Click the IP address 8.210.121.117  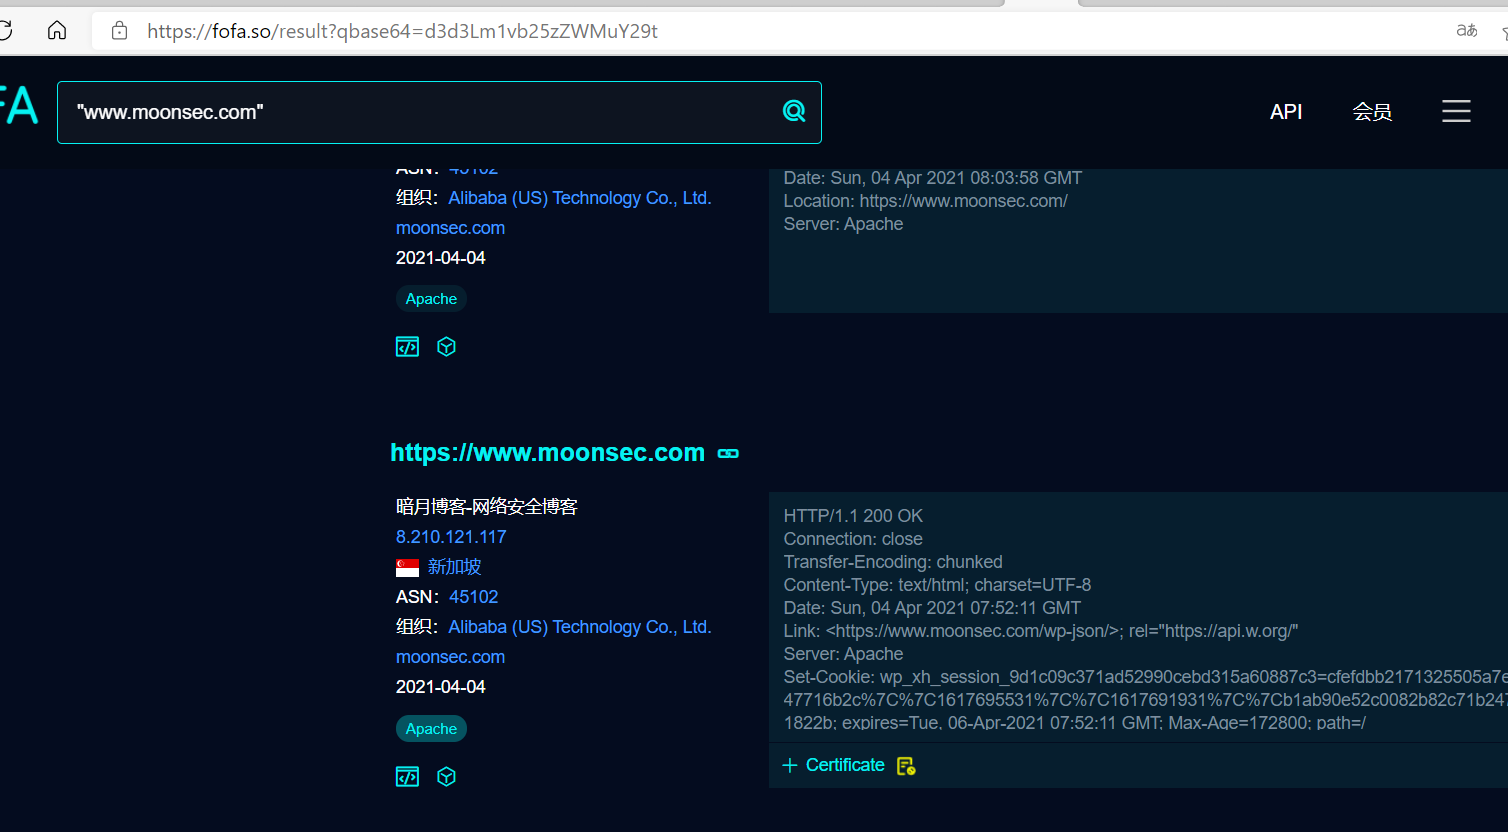point(451,537)
